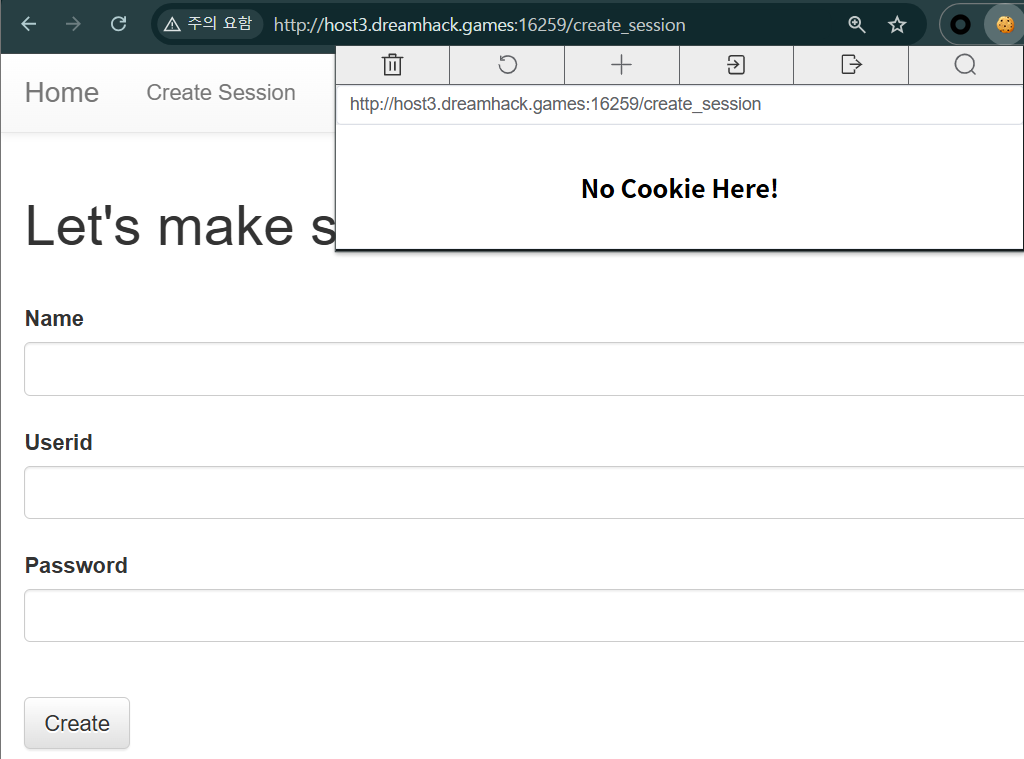The width and height of the screenshot is (1024, 759).
Task: Open the page zoom magnifier icon
Action: [x=856, y=25]
